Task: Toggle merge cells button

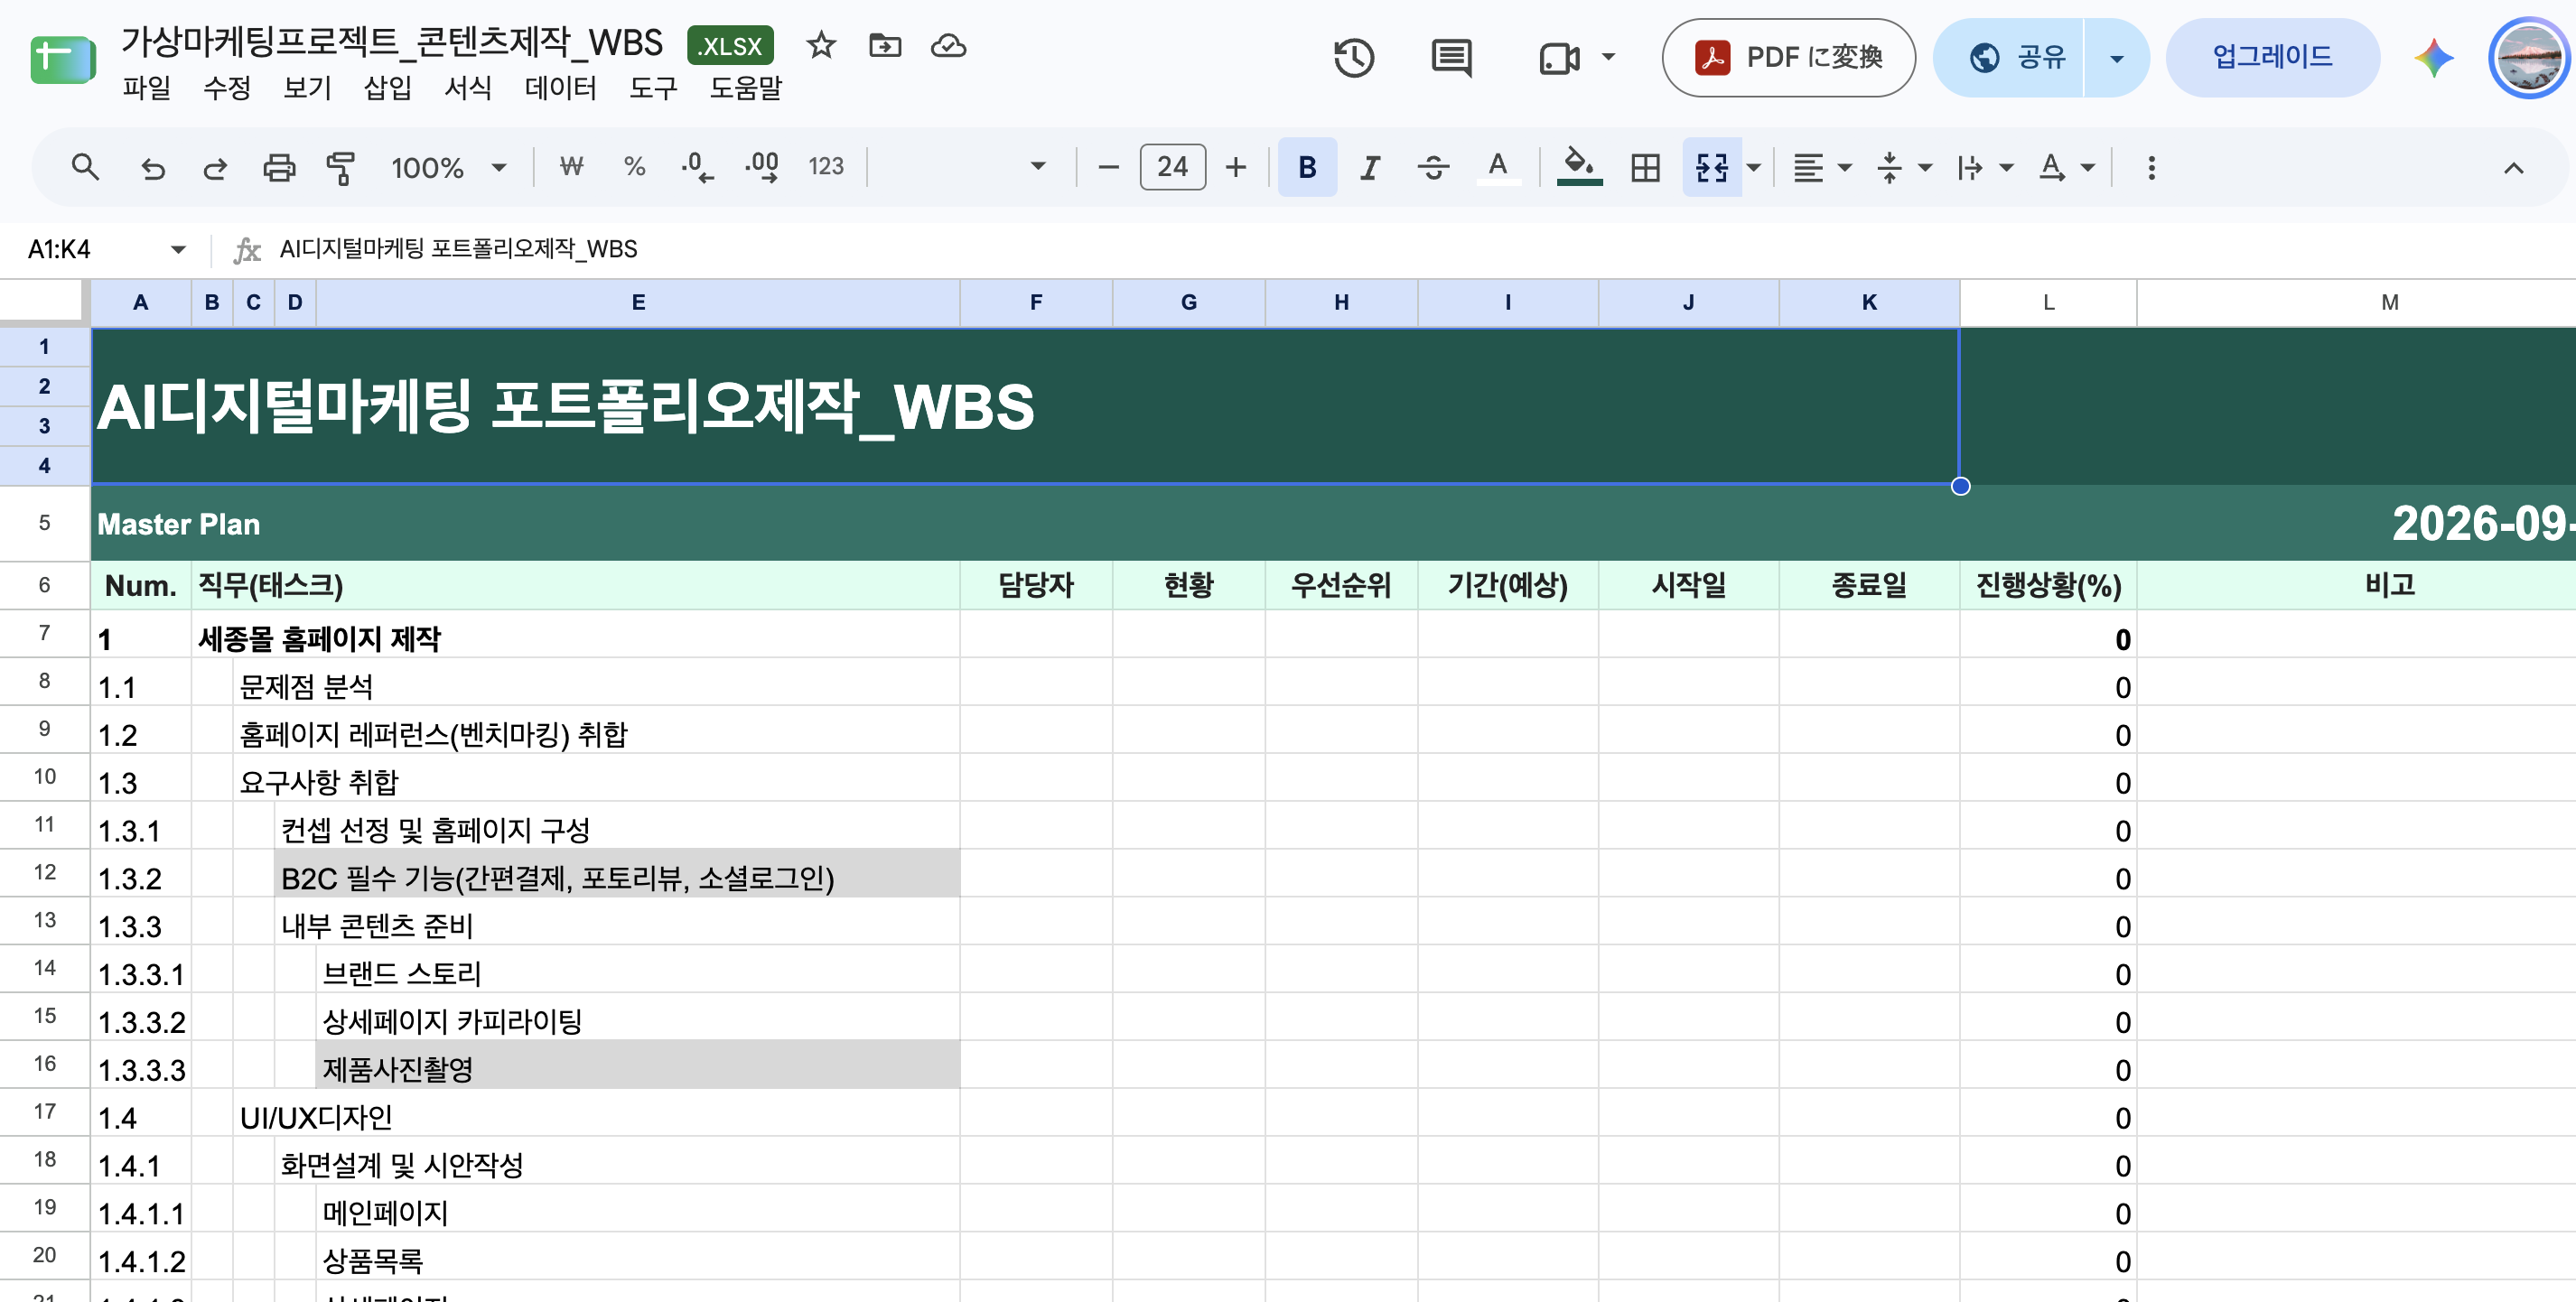Action: click(1712, 167)
